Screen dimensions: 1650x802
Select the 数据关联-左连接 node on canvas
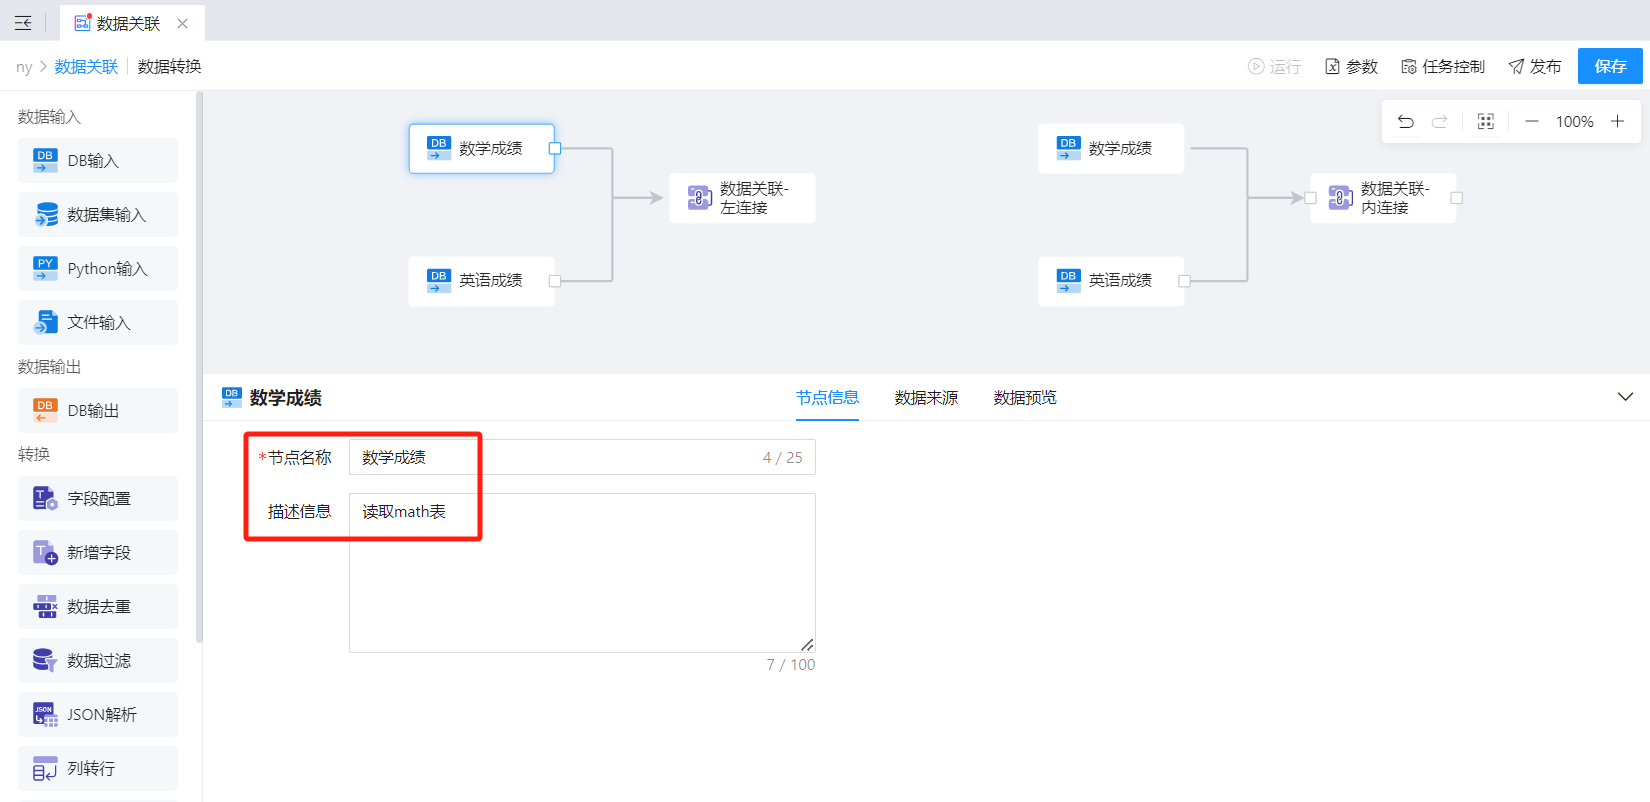coord(742,198)
